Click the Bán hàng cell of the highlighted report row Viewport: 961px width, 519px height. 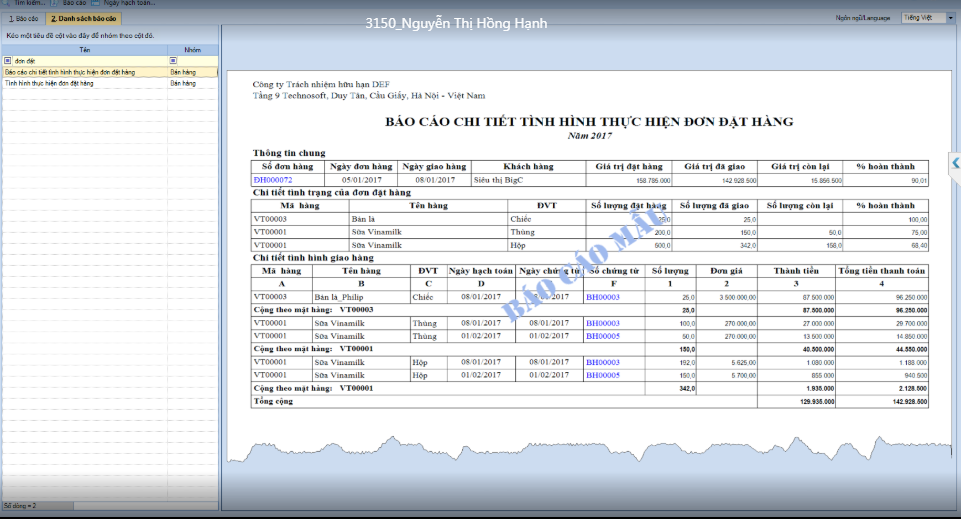192,72
